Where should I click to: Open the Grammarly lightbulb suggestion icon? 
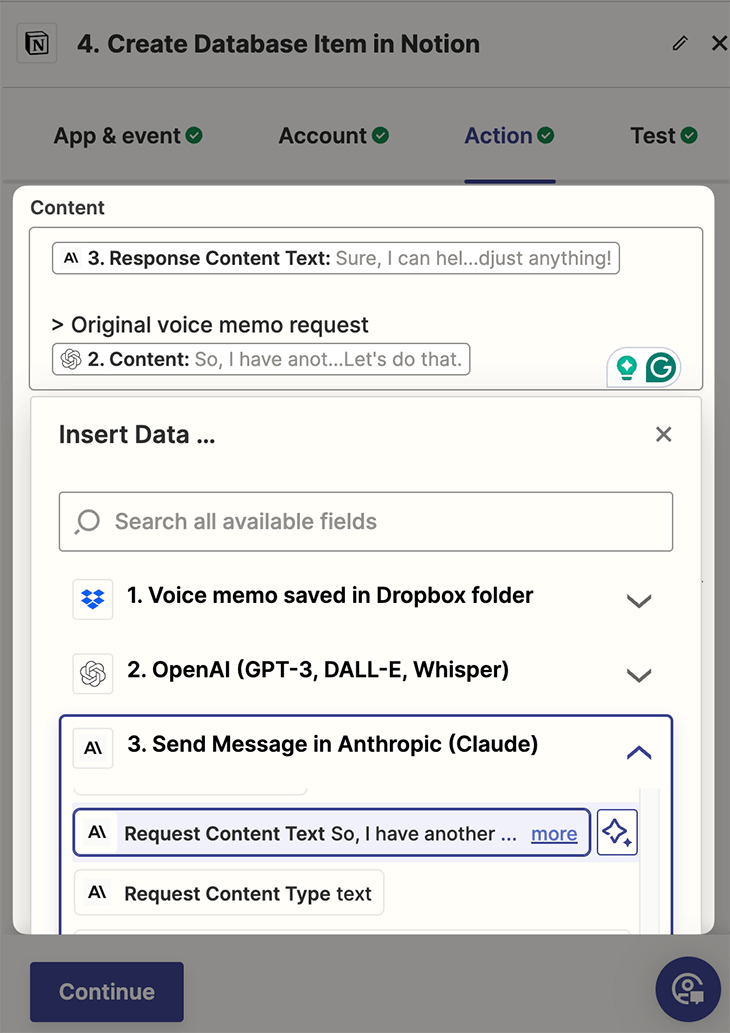(x=626, y=368)
